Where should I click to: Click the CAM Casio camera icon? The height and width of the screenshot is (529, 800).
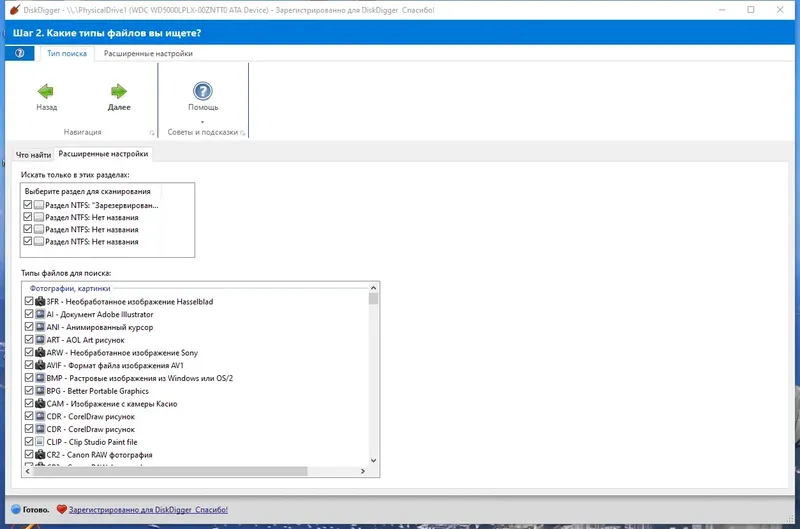pyautogui.click(x=40, y=404)
